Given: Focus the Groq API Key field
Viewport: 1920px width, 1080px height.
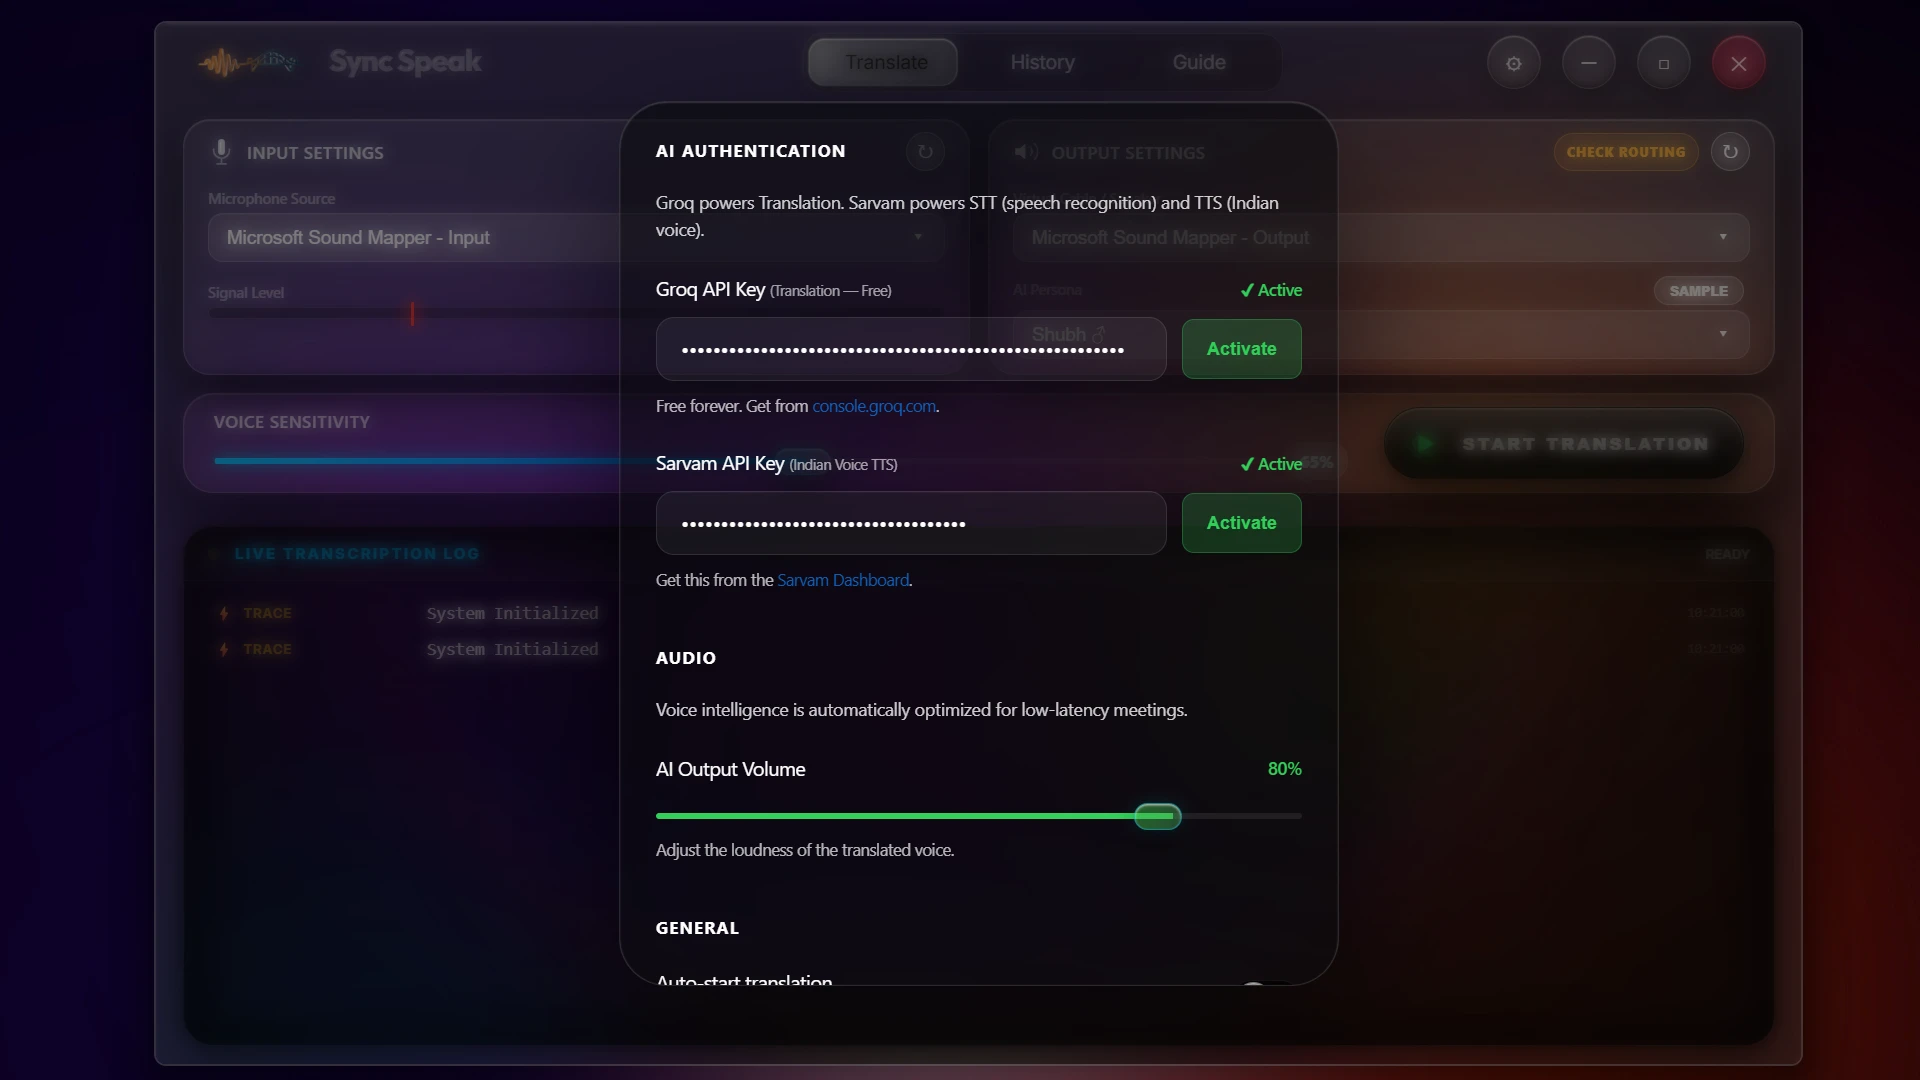Looking at the screenshot, I should [x=911, y=349].
